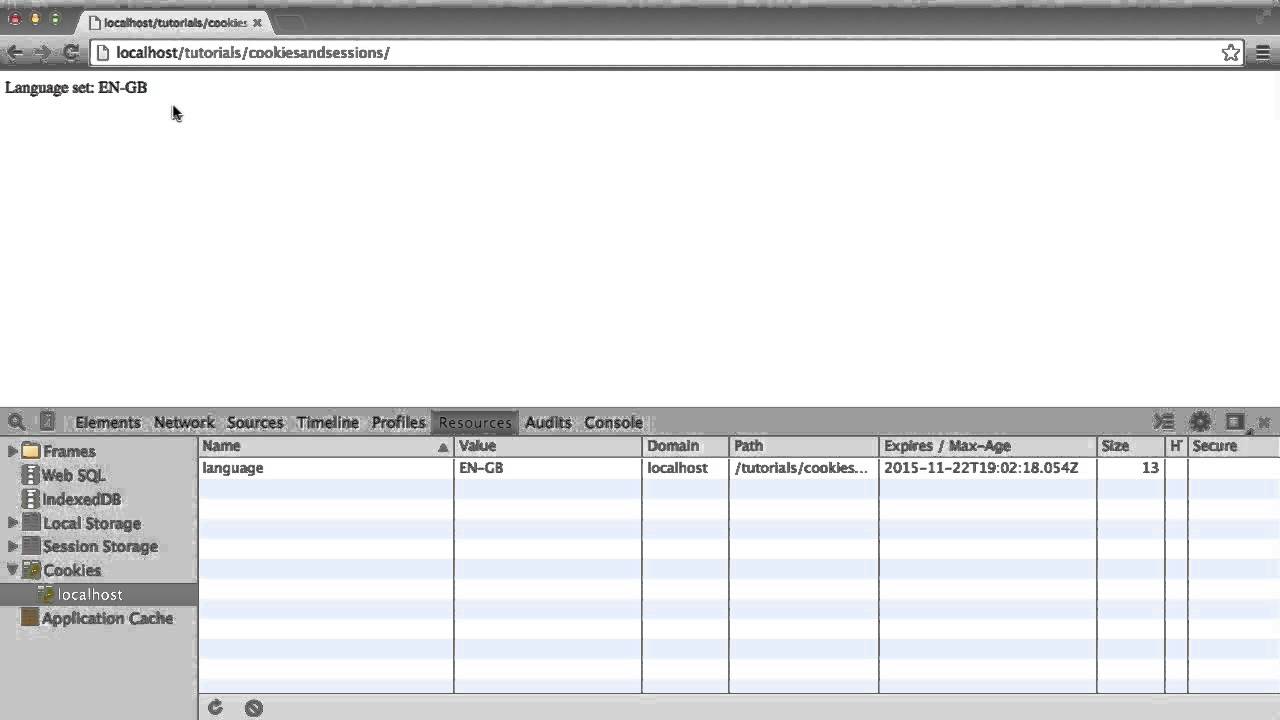Select Frames in the sidebar

pos(69,451)
